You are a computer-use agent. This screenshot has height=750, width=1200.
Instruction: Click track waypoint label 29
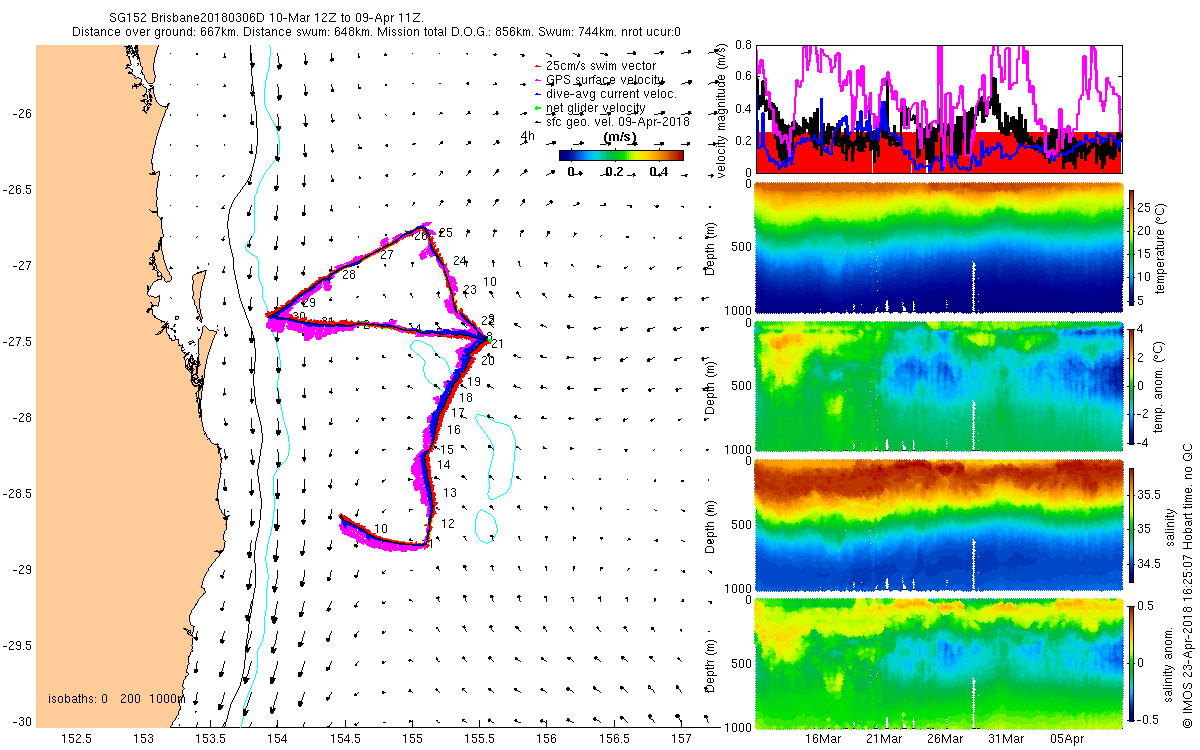(309, 302)
